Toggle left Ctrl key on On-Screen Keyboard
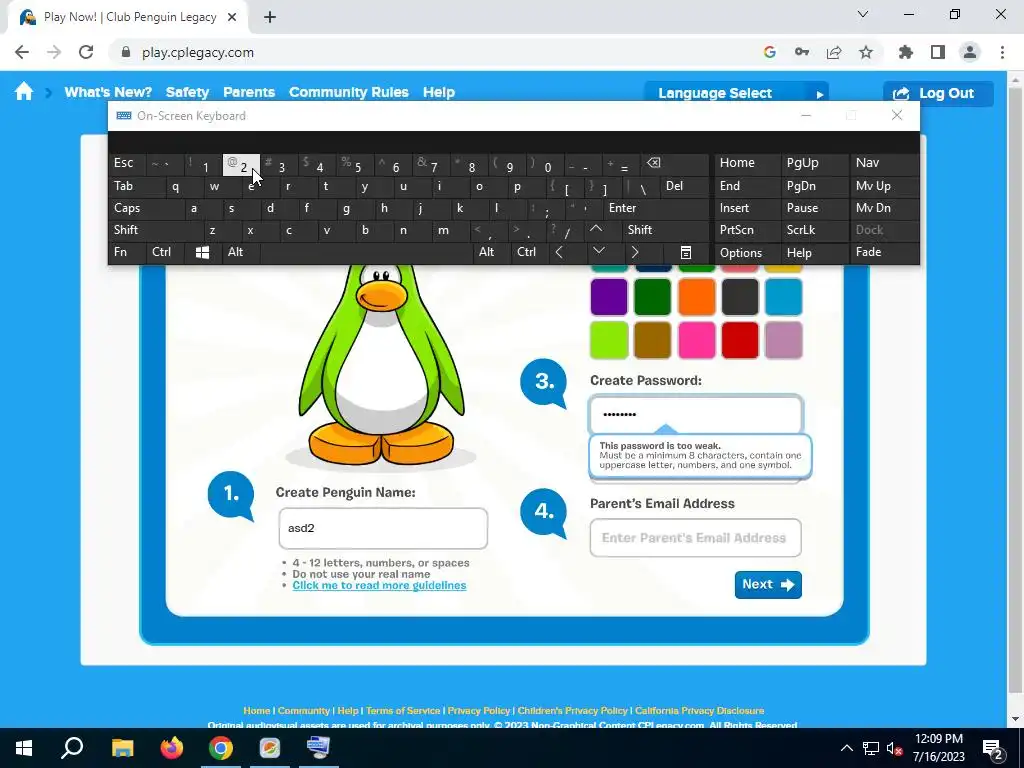Image resolution: width=1024 pixels, height=768 pixels. [165, 252]
